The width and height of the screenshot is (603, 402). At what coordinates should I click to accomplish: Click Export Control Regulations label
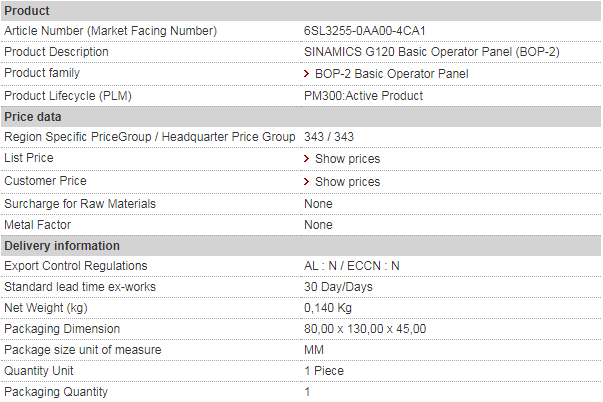[x=75, y=266]
